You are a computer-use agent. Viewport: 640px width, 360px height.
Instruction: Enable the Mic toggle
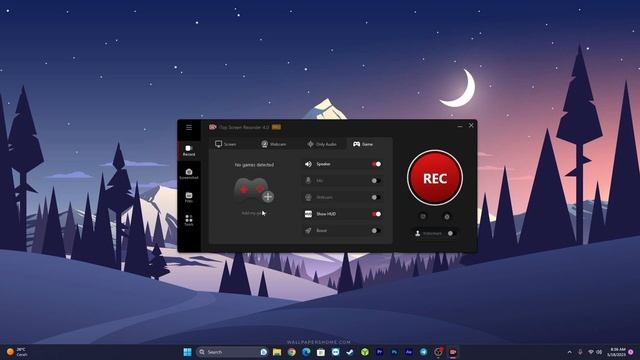coord(376,180)
